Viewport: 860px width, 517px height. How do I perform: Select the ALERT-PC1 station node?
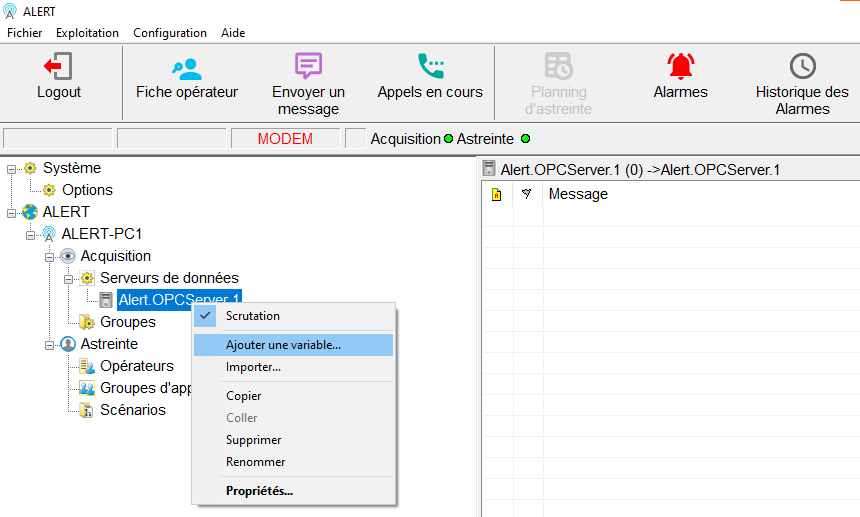pyautogui.click(x=101, y=234)
